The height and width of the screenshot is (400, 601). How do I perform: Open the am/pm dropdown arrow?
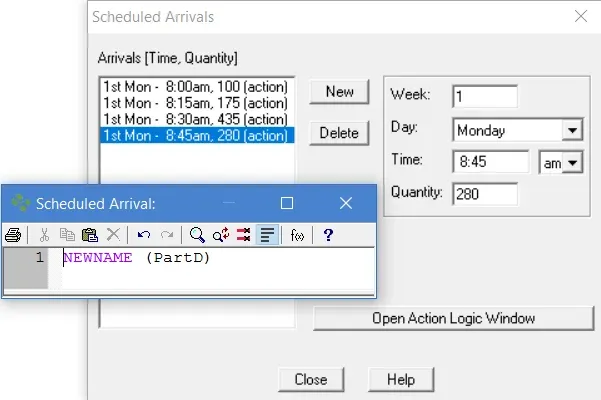(x=572, y=163)
